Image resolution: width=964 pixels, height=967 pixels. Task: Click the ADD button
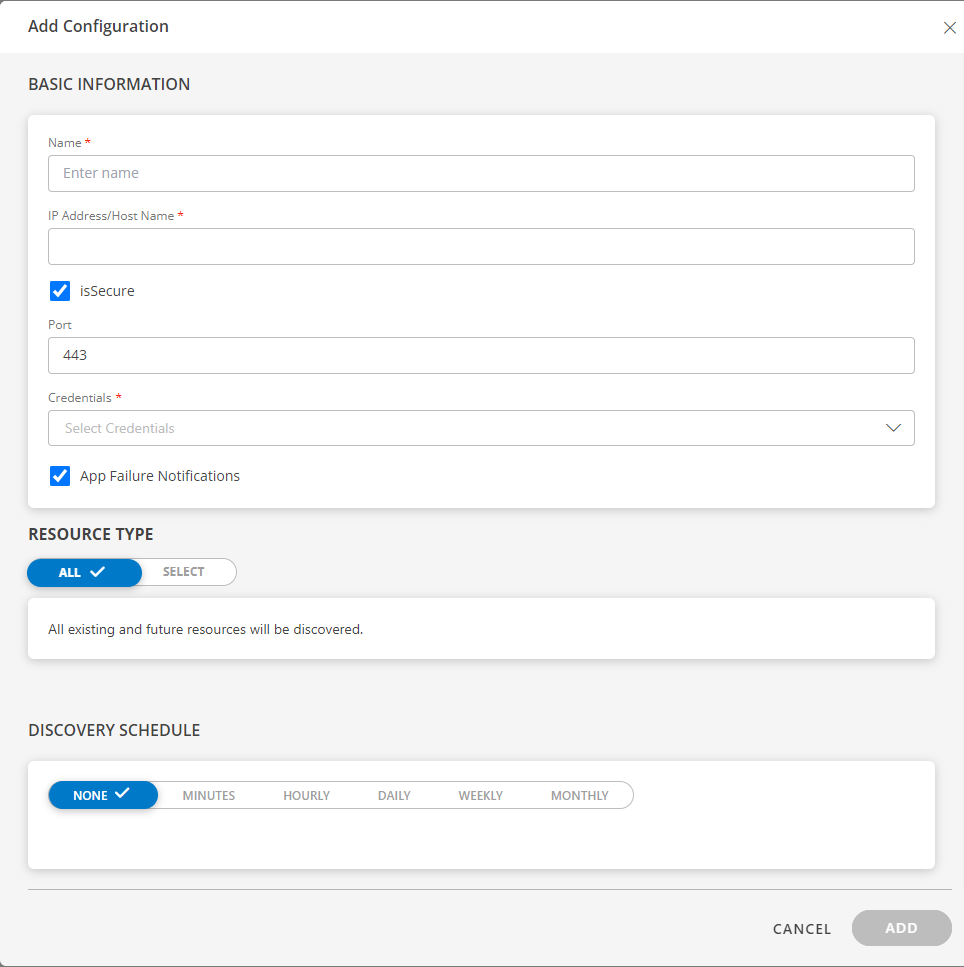coord(902,928)
